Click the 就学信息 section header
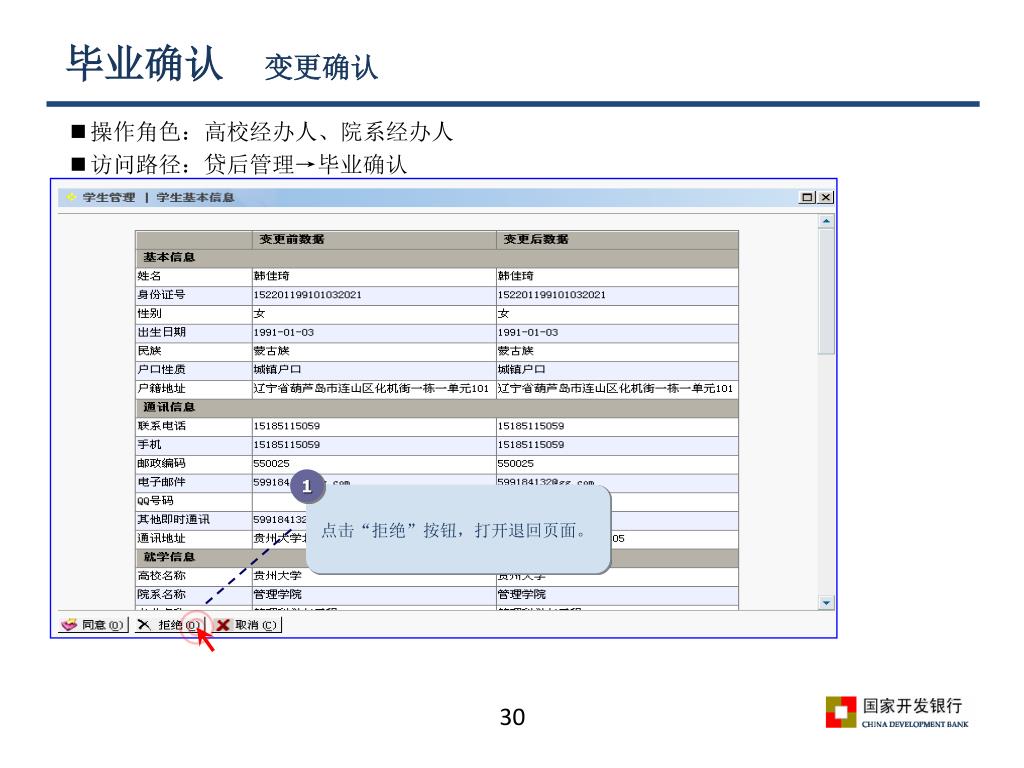This screenshot has height=768, width=1024. click(x=169, y=556)
